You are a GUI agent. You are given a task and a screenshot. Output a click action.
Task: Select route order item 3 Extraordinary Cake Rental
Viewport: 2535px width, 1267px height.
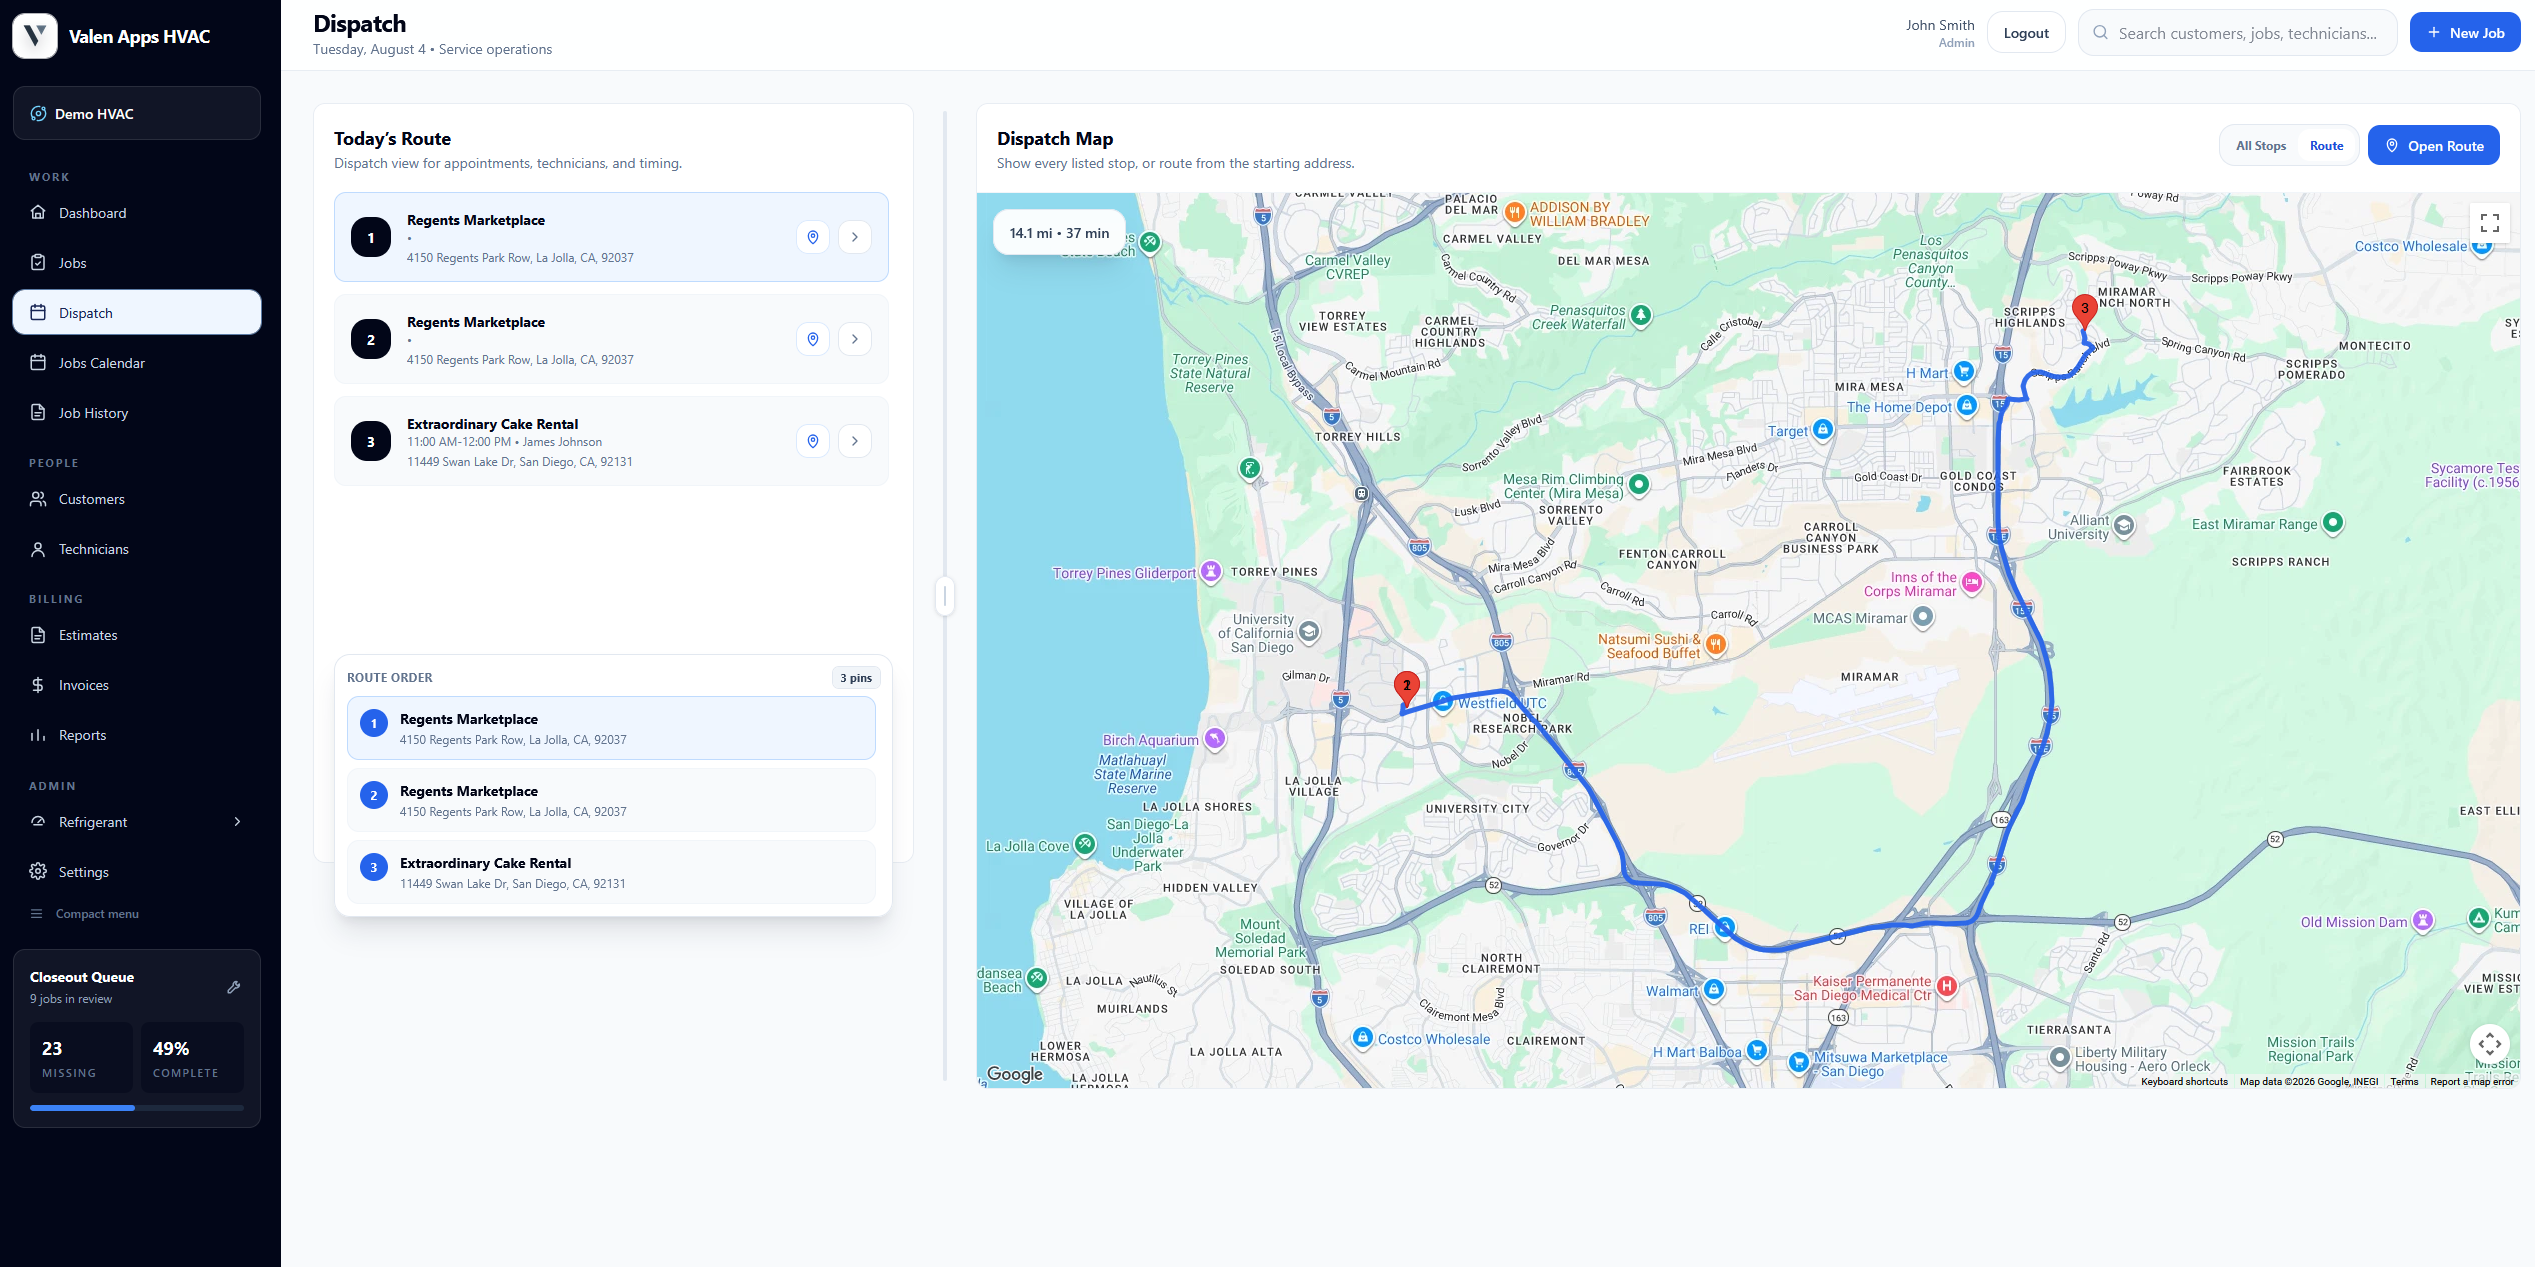pos(611,872)
